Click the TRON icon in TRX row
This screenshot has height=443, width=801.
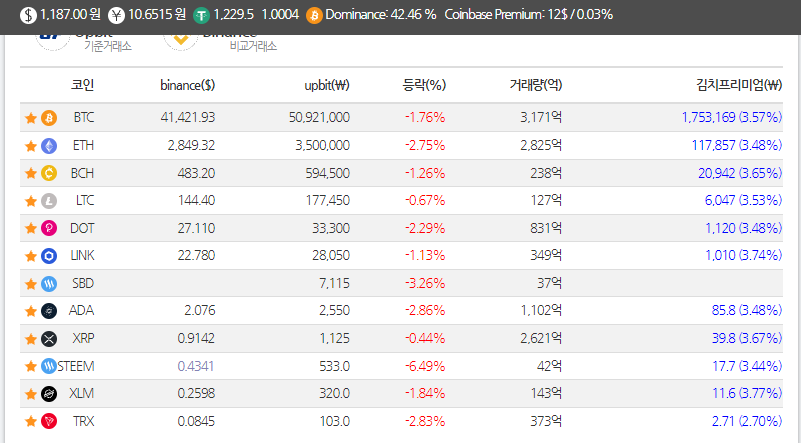click(x=49, y=422)
